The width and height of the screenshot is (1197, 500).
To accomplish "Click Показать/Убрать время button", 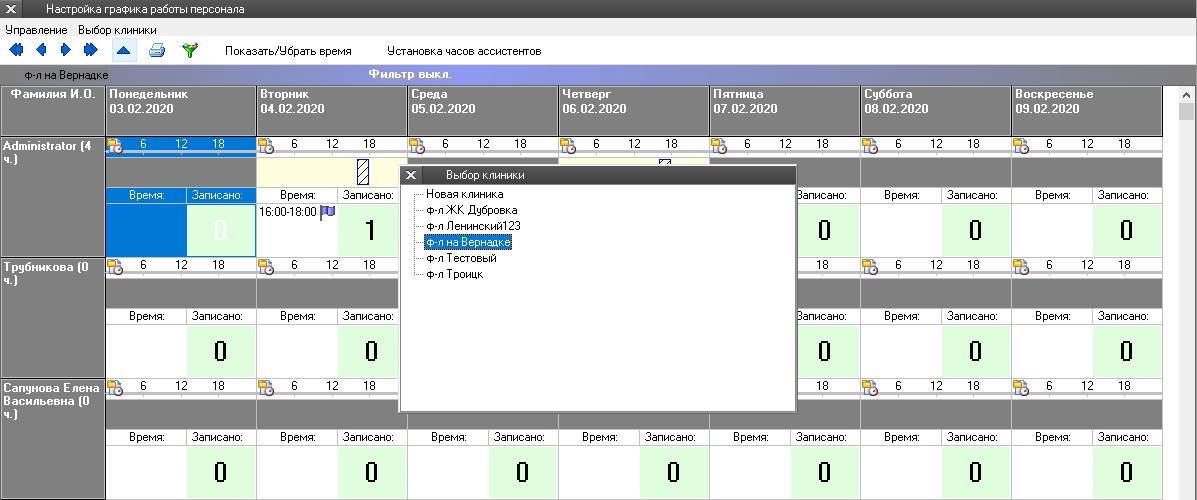I will (x=288, y=50).
